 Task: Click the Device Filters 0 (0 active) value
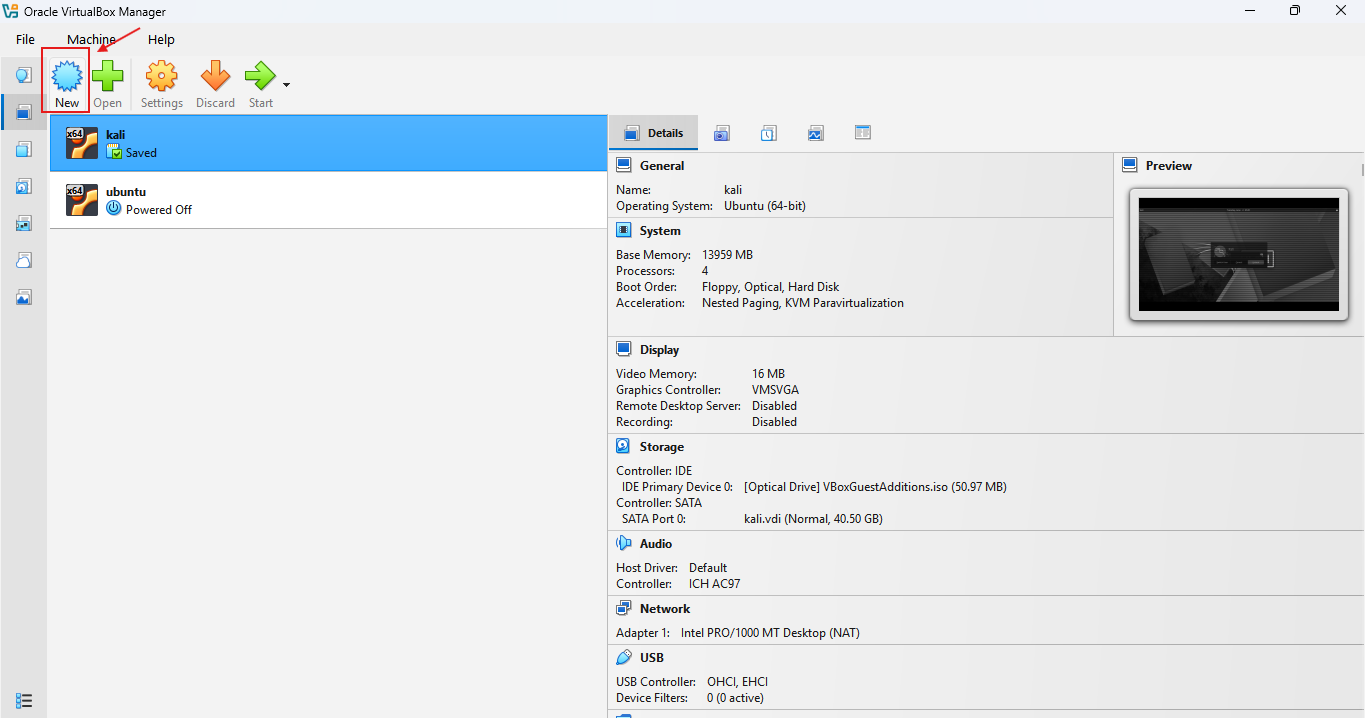(x=735, y=698)
